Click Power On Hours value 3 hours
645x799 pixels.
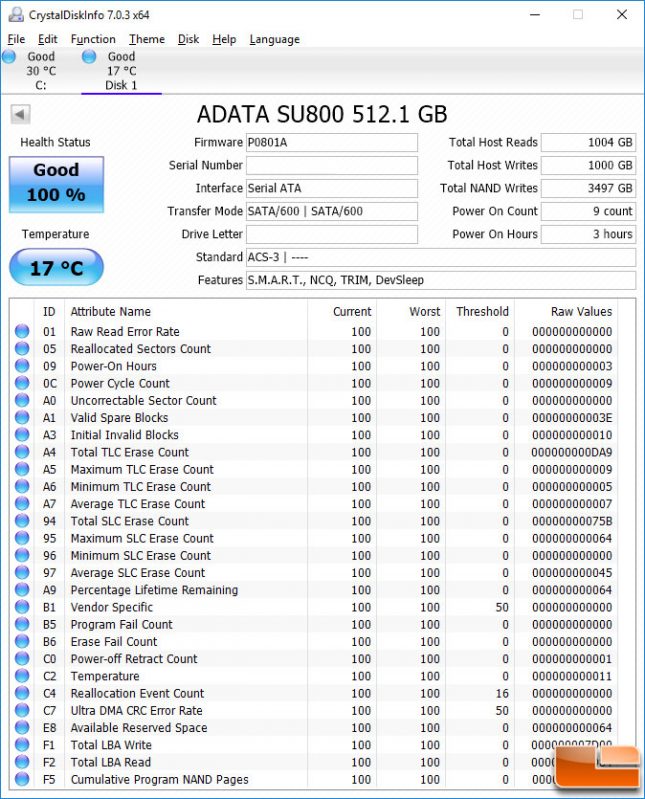(588, 234)
